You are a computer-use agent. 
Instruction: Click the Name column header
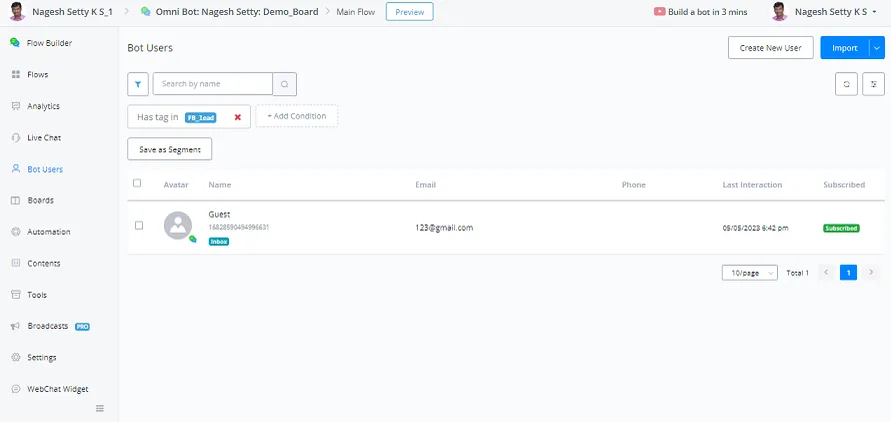[x=220, y=185]
